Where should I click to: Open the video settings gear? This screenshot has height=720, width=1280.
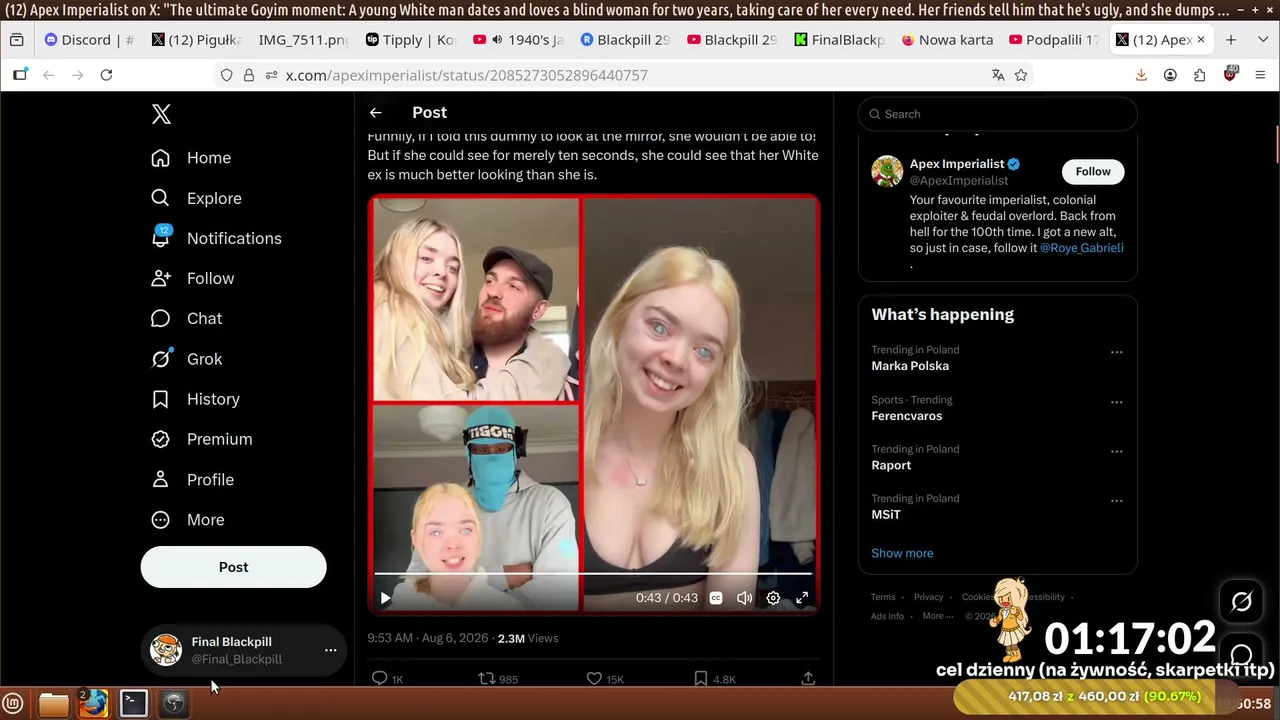pos(773,598)
